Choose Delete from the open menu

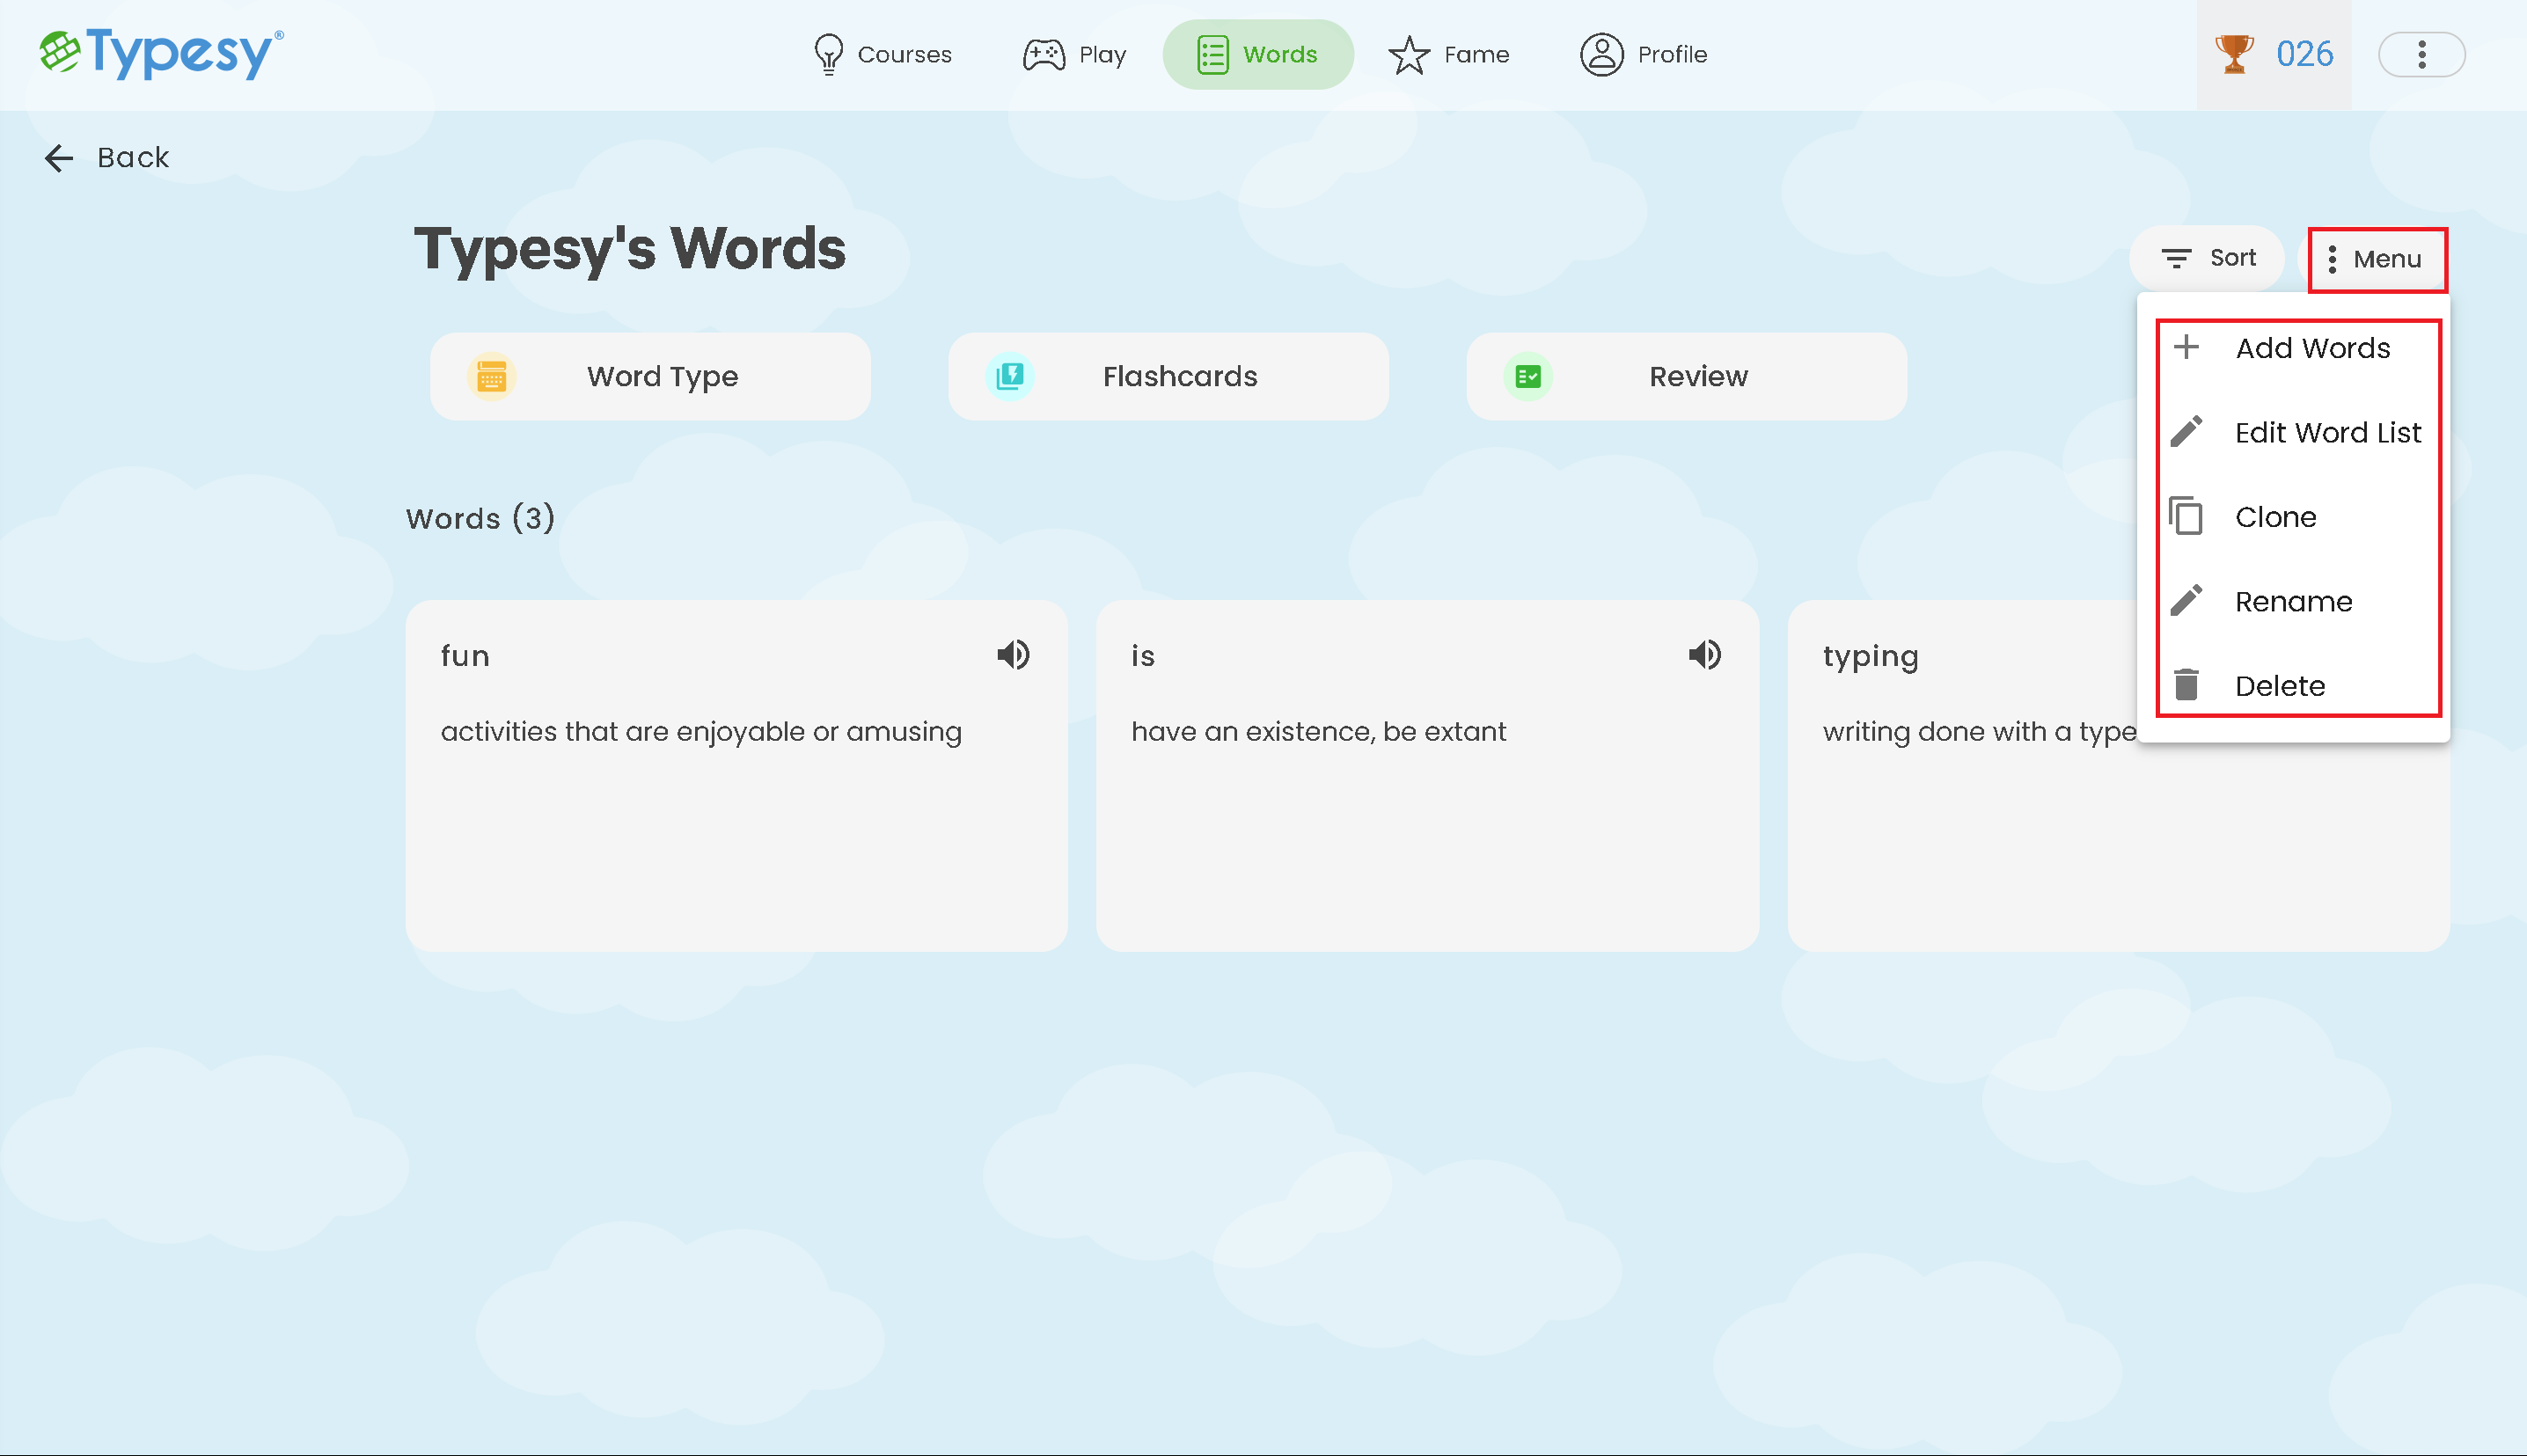(2280, 685)
